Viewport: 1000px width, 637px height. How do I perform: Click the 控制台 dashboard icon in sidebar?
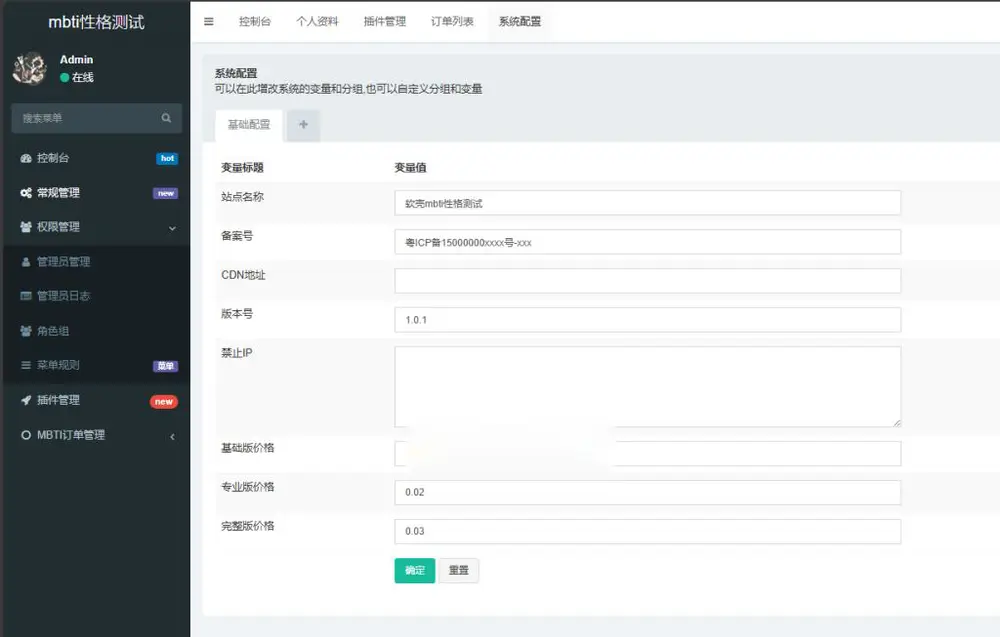pyautogui.click(x=26, y=158)
